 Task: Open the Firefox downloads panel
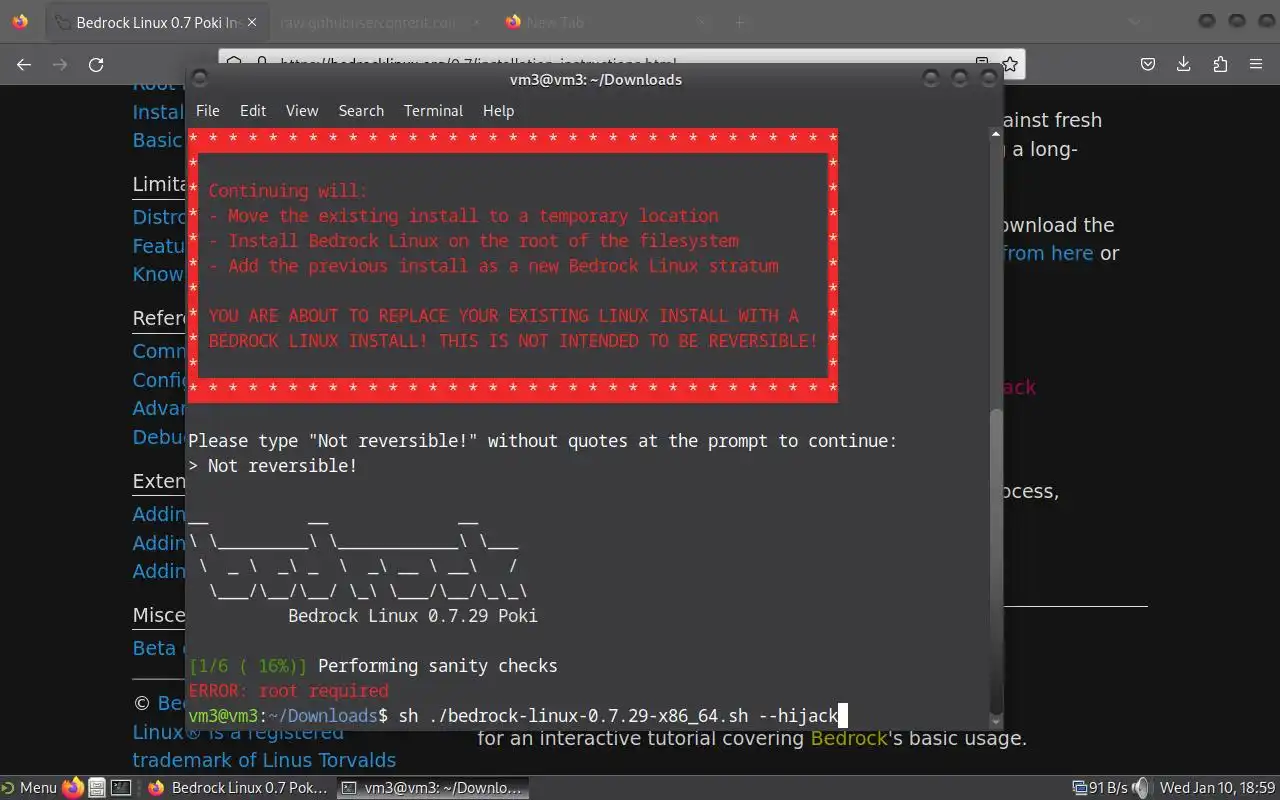pos(1184,64)
